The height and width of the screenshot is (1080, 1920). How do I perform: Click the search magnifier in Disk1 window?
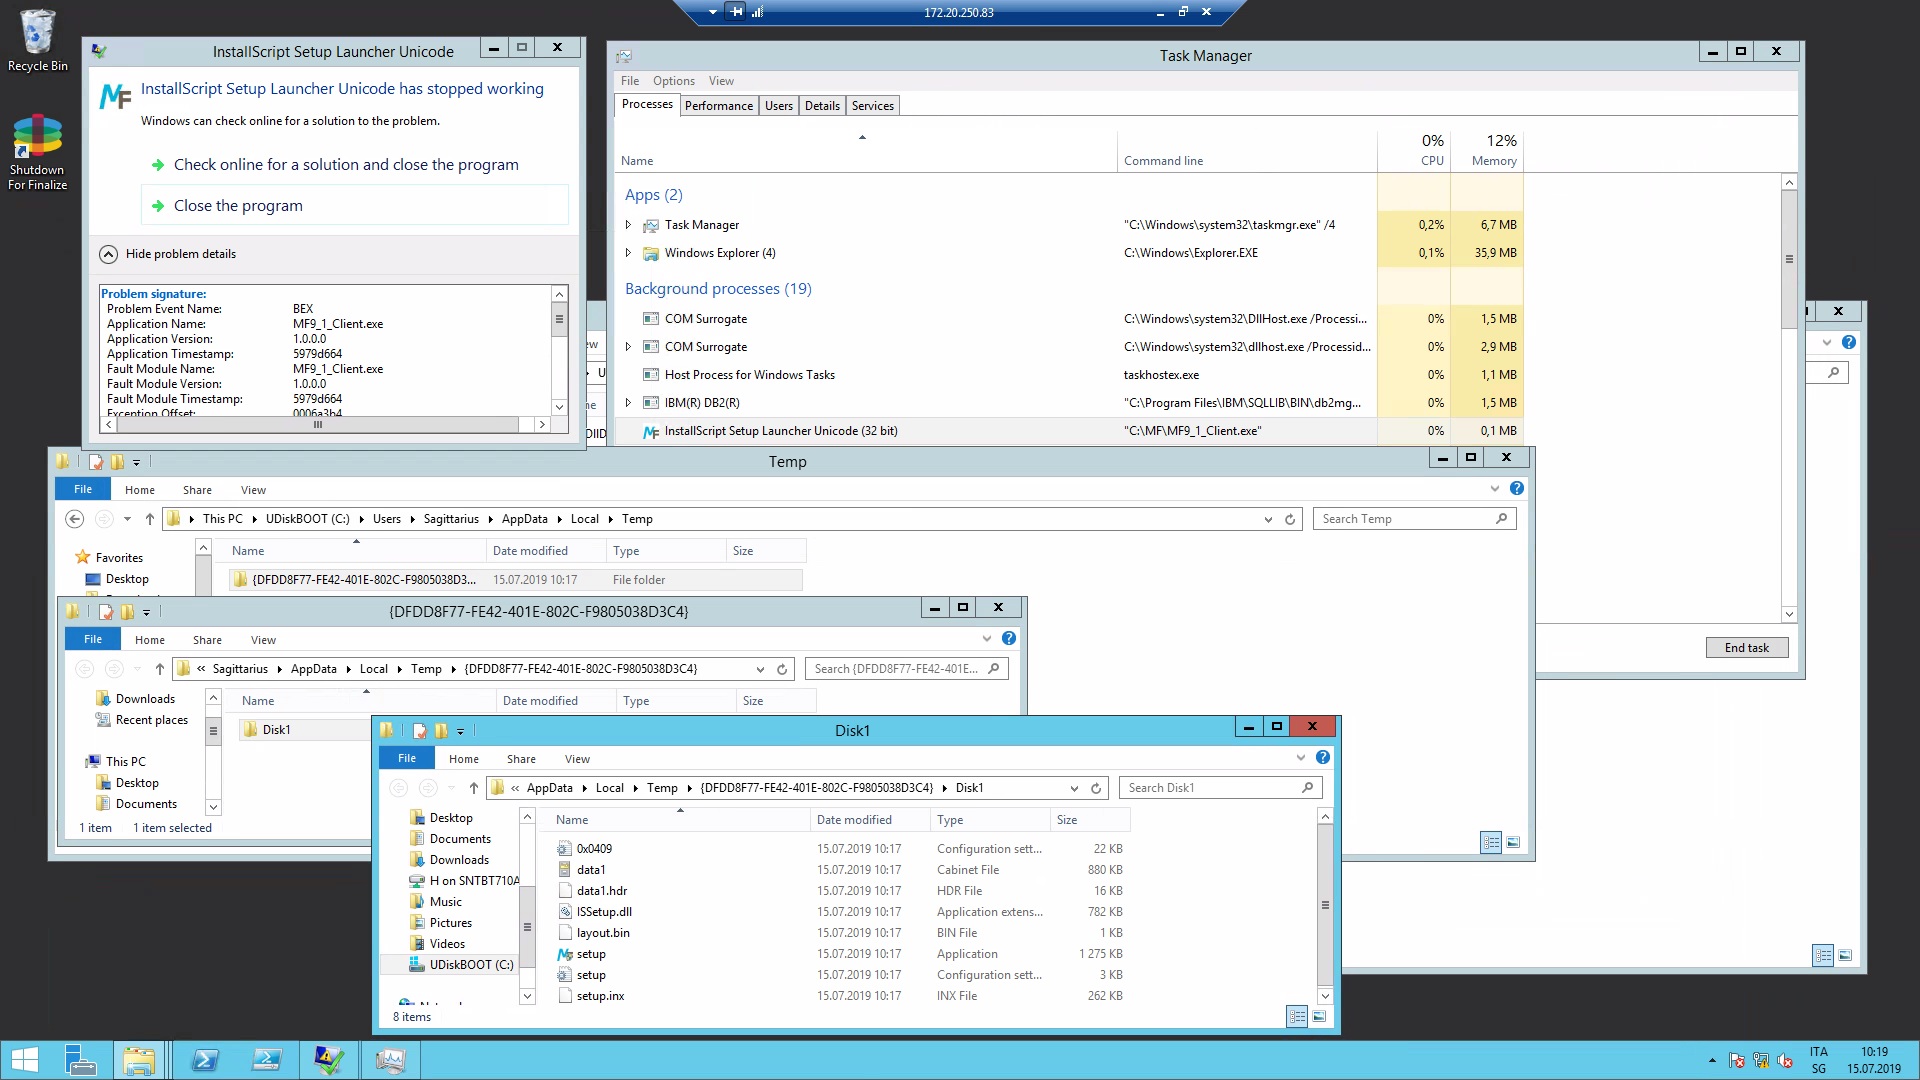(x=1307, y=788)
